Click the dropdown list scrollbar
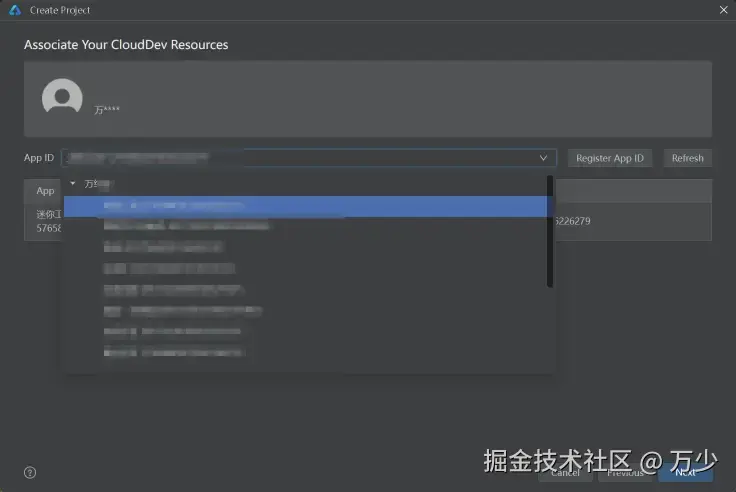 click(x=550, y=231)
